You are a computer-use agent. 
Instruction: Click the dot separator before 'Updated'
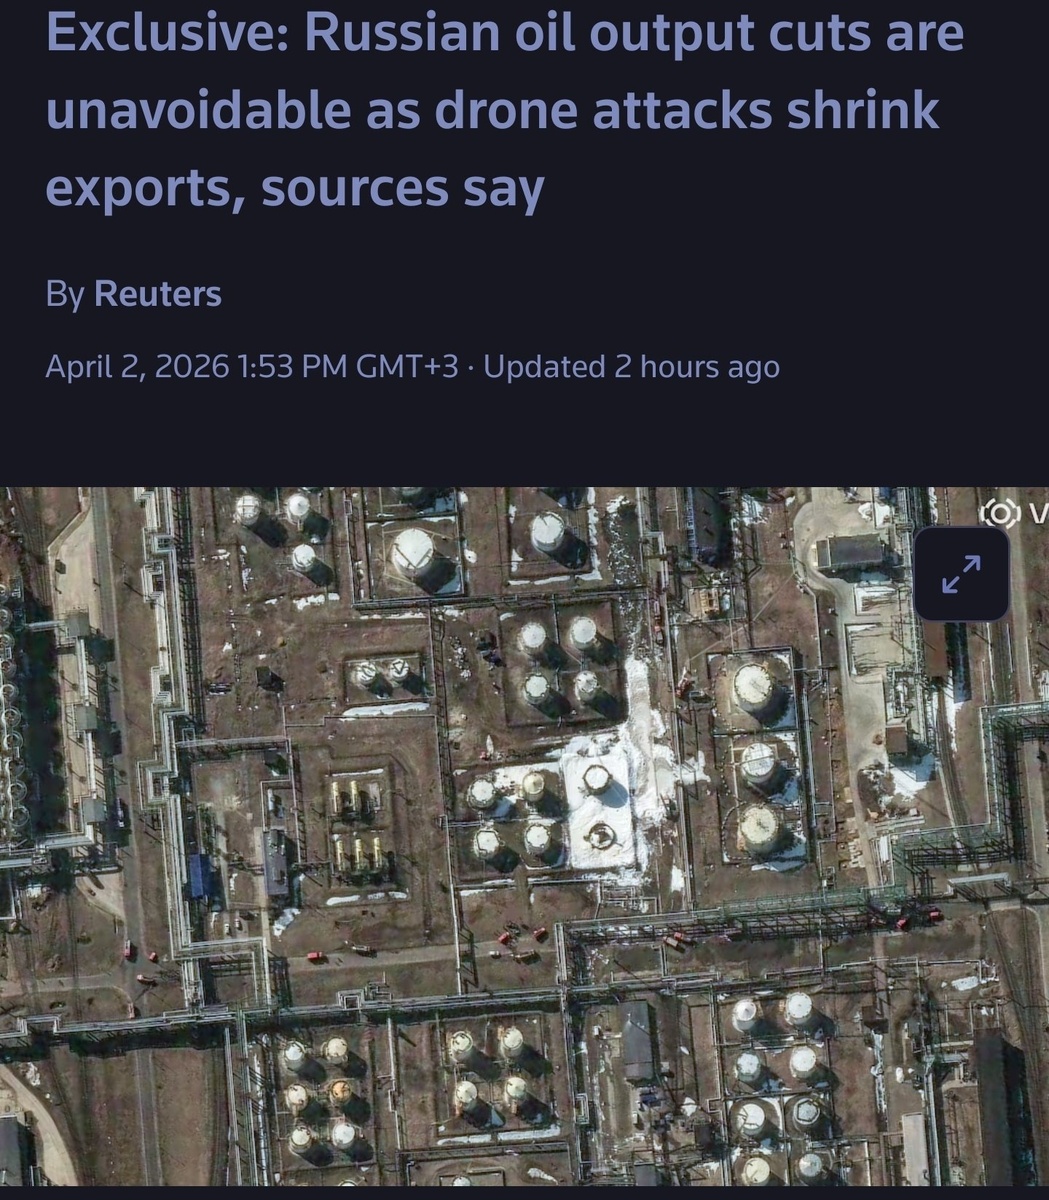[x=471, y=367]
